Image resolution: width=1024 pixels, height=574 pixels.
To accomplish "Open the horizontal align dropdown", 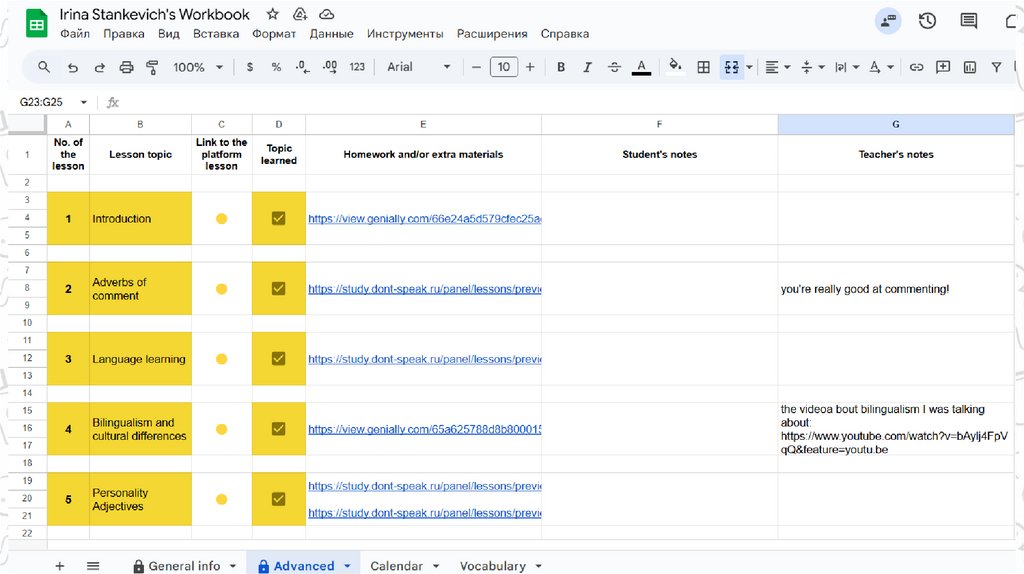I will (777, 67).
